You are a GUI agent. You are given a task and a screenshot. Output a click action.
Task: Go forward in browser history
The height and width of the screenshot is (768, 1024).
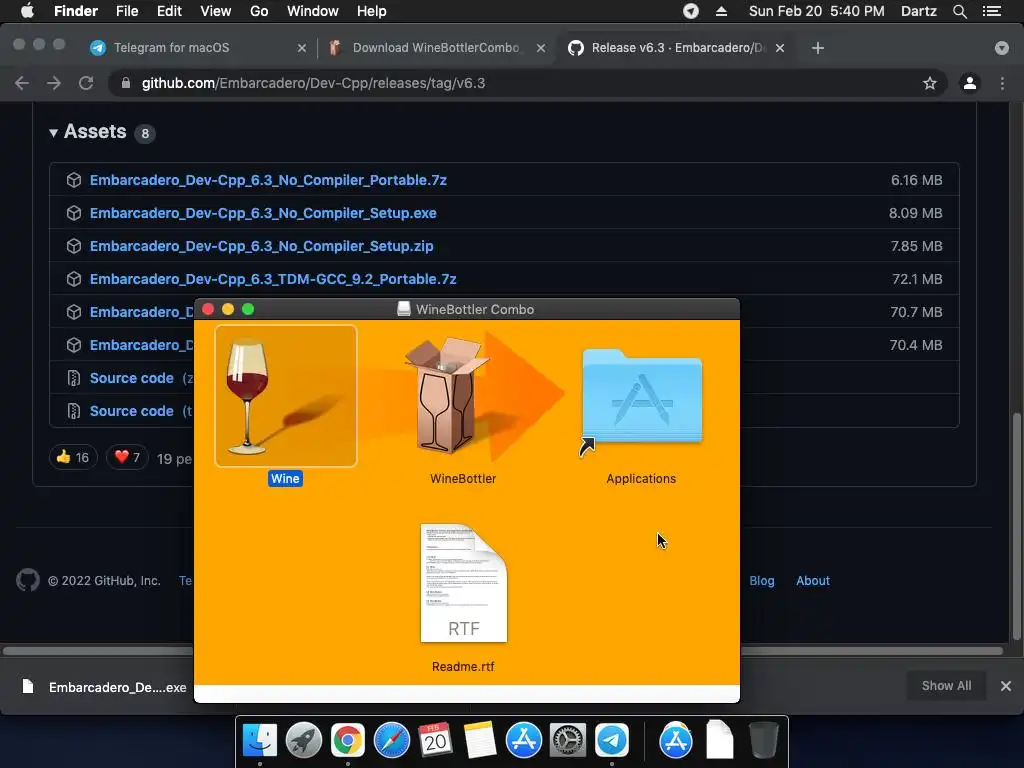[54, 83]
